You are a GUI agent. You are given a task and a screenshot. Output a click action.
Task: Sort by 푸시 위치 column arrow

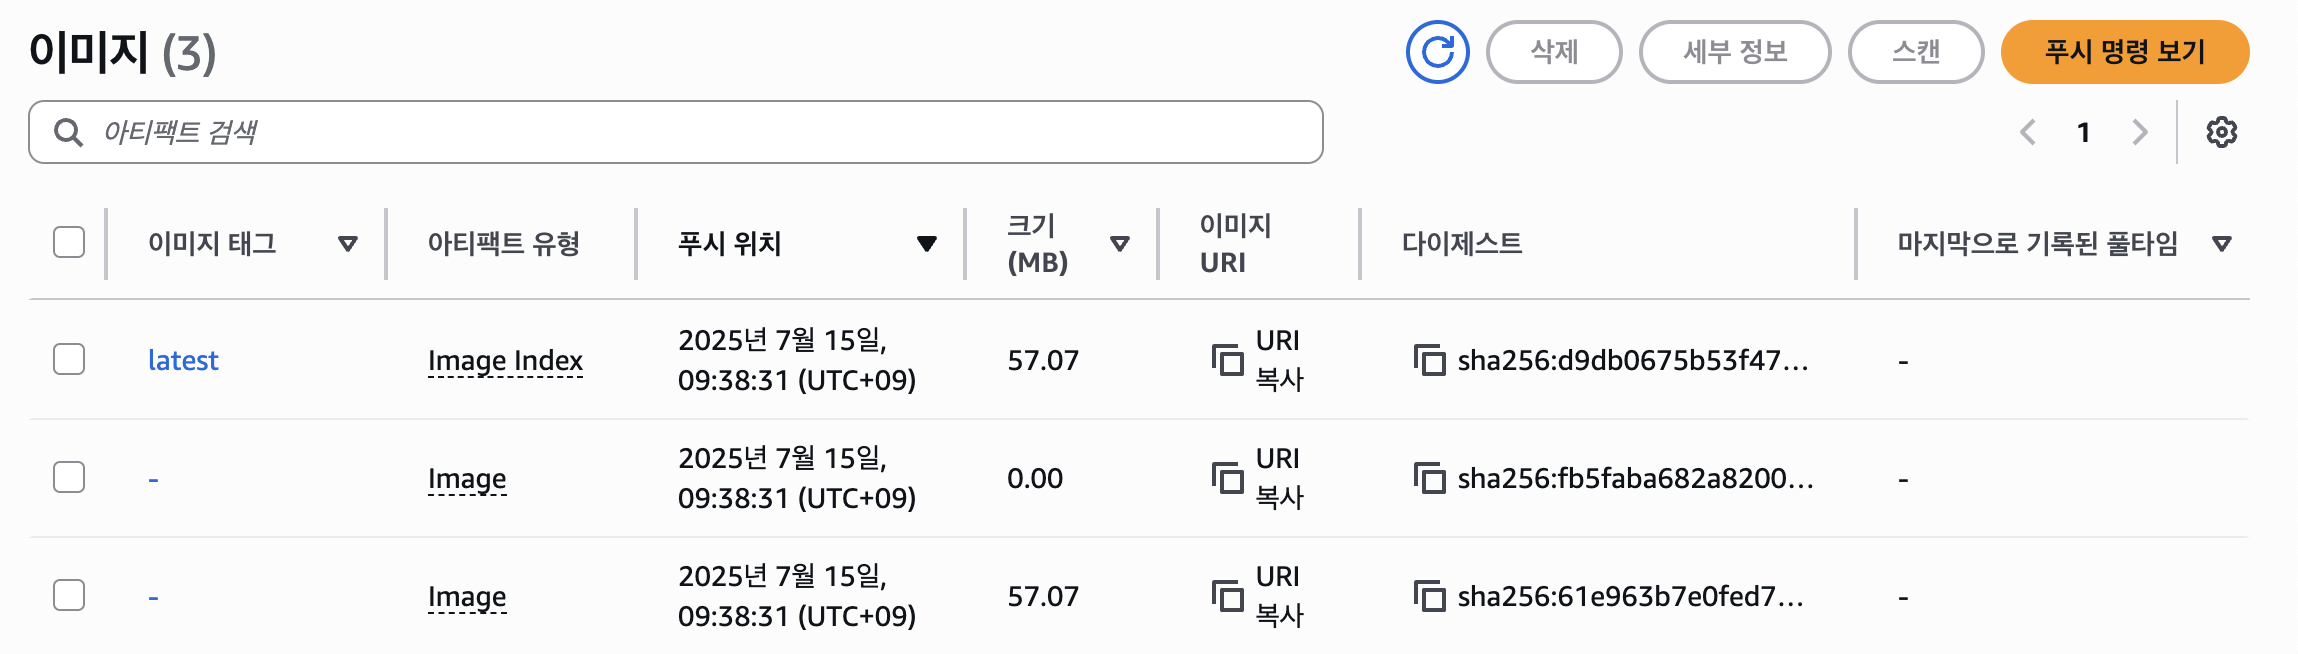[927, 244]
